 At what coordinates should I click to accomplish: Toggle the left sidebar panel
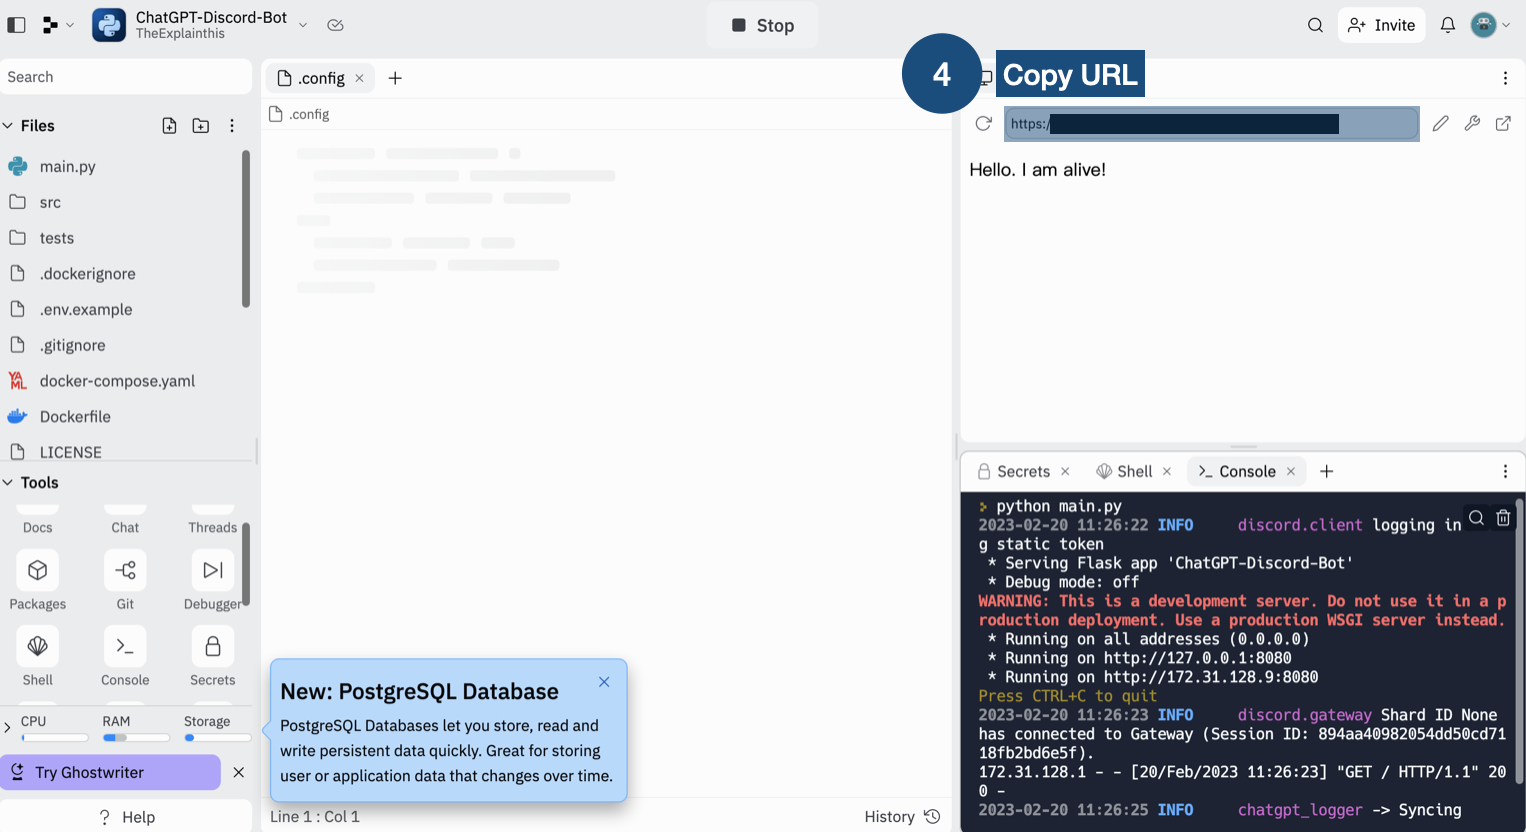point(16,25)
